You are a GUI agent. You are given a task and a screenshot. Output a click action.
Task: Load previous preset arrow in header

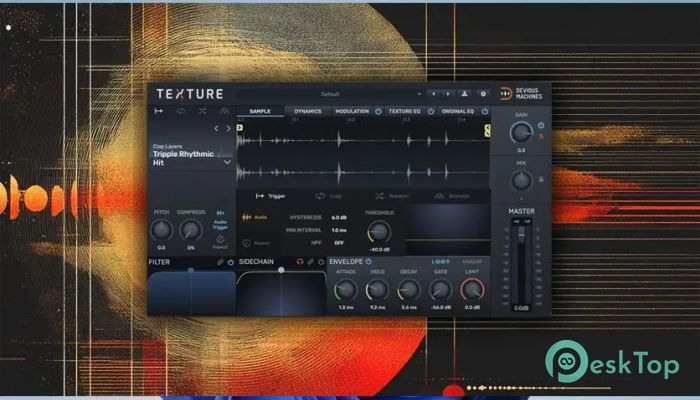tap(433, 94)
